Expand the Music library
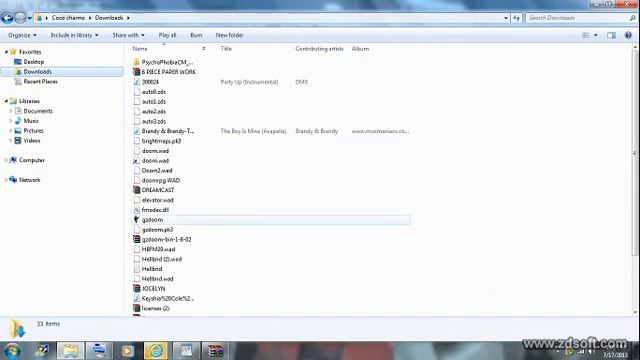Image resolution: width=640 pixels, height=360 pixels. coord(11,120)
